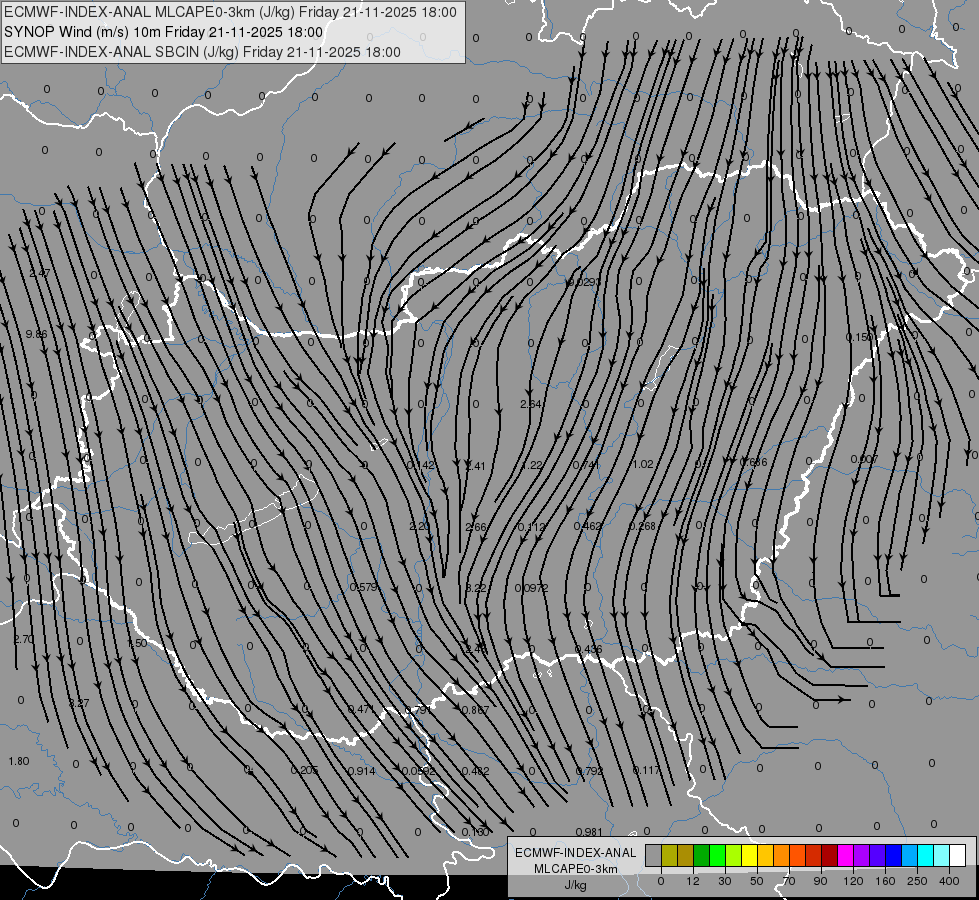Click the MLCAPE0-3km title line at top

click(230, 12)
